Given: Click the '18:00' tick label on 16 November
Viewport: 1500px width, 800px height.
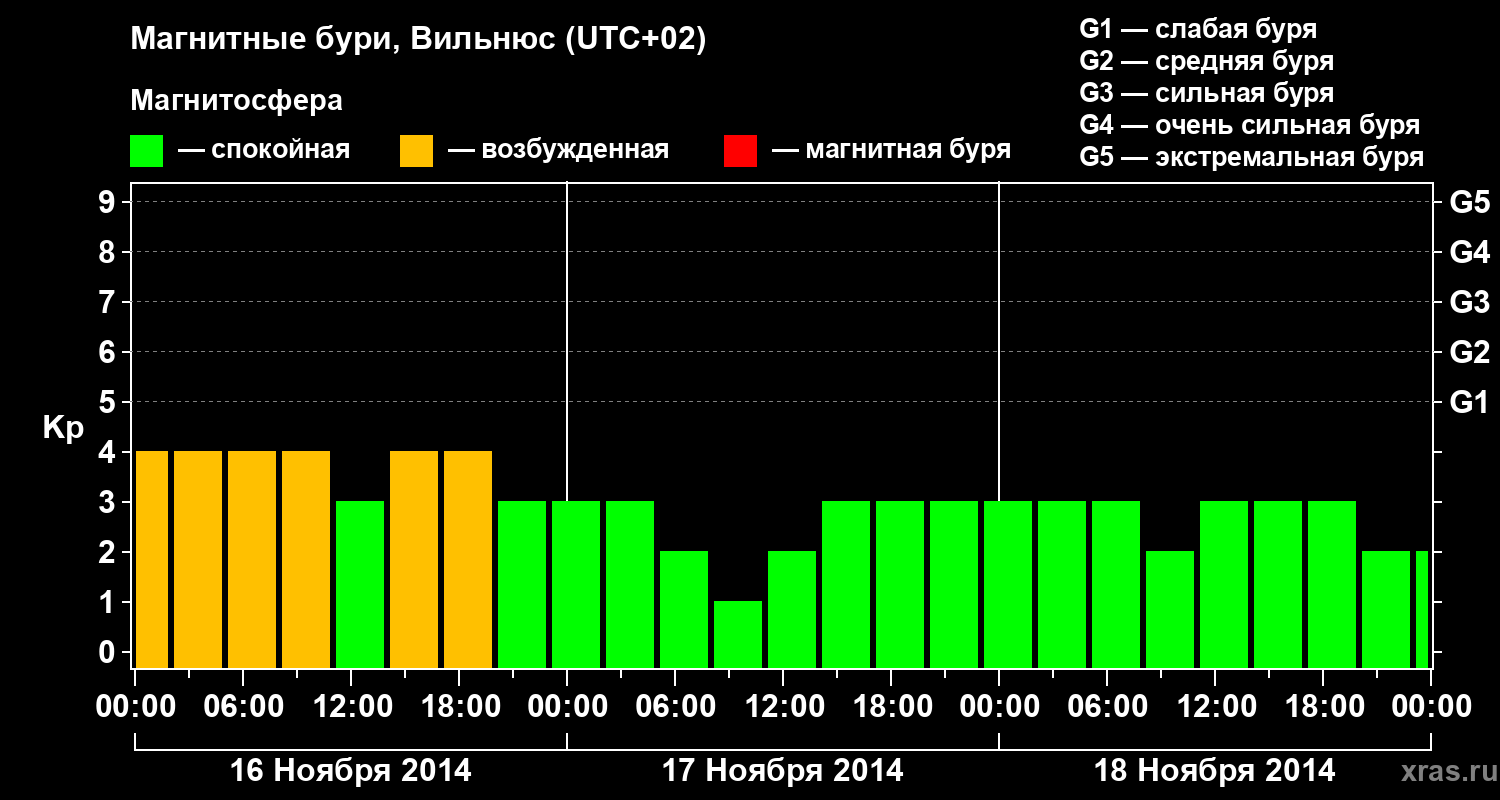Looking at the screenshot, I should pyautogui.click(x=459, y=706).
